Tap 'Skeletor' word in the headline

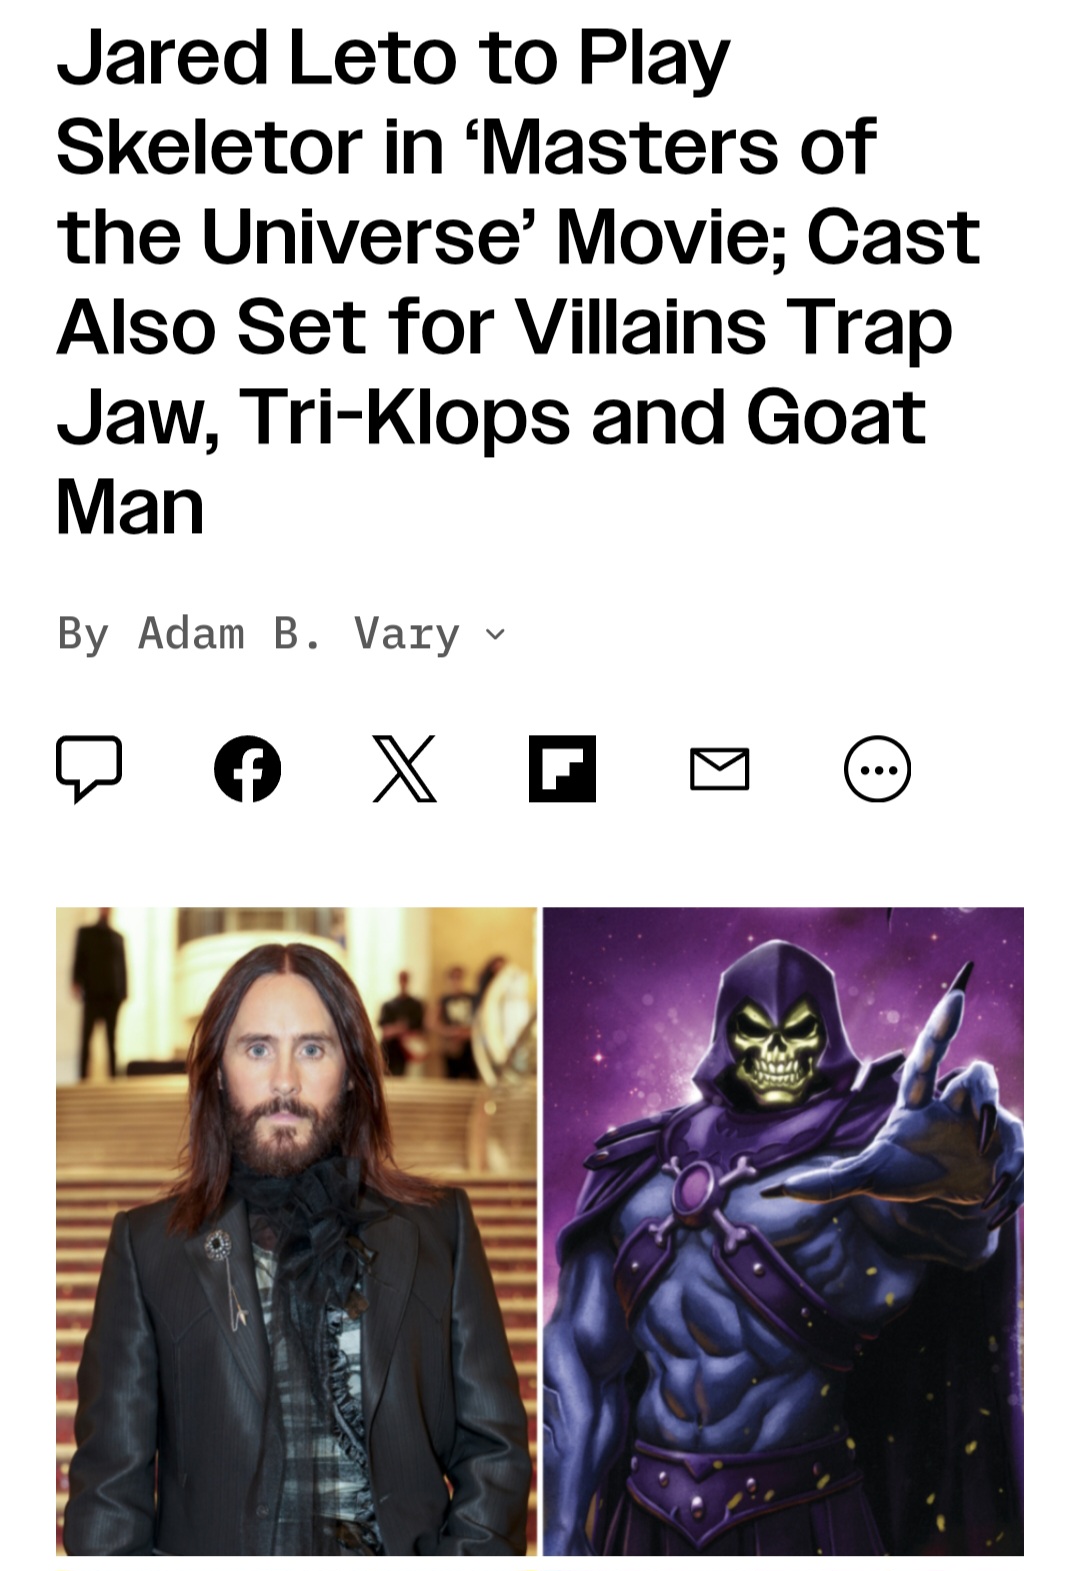click(209, 146)
